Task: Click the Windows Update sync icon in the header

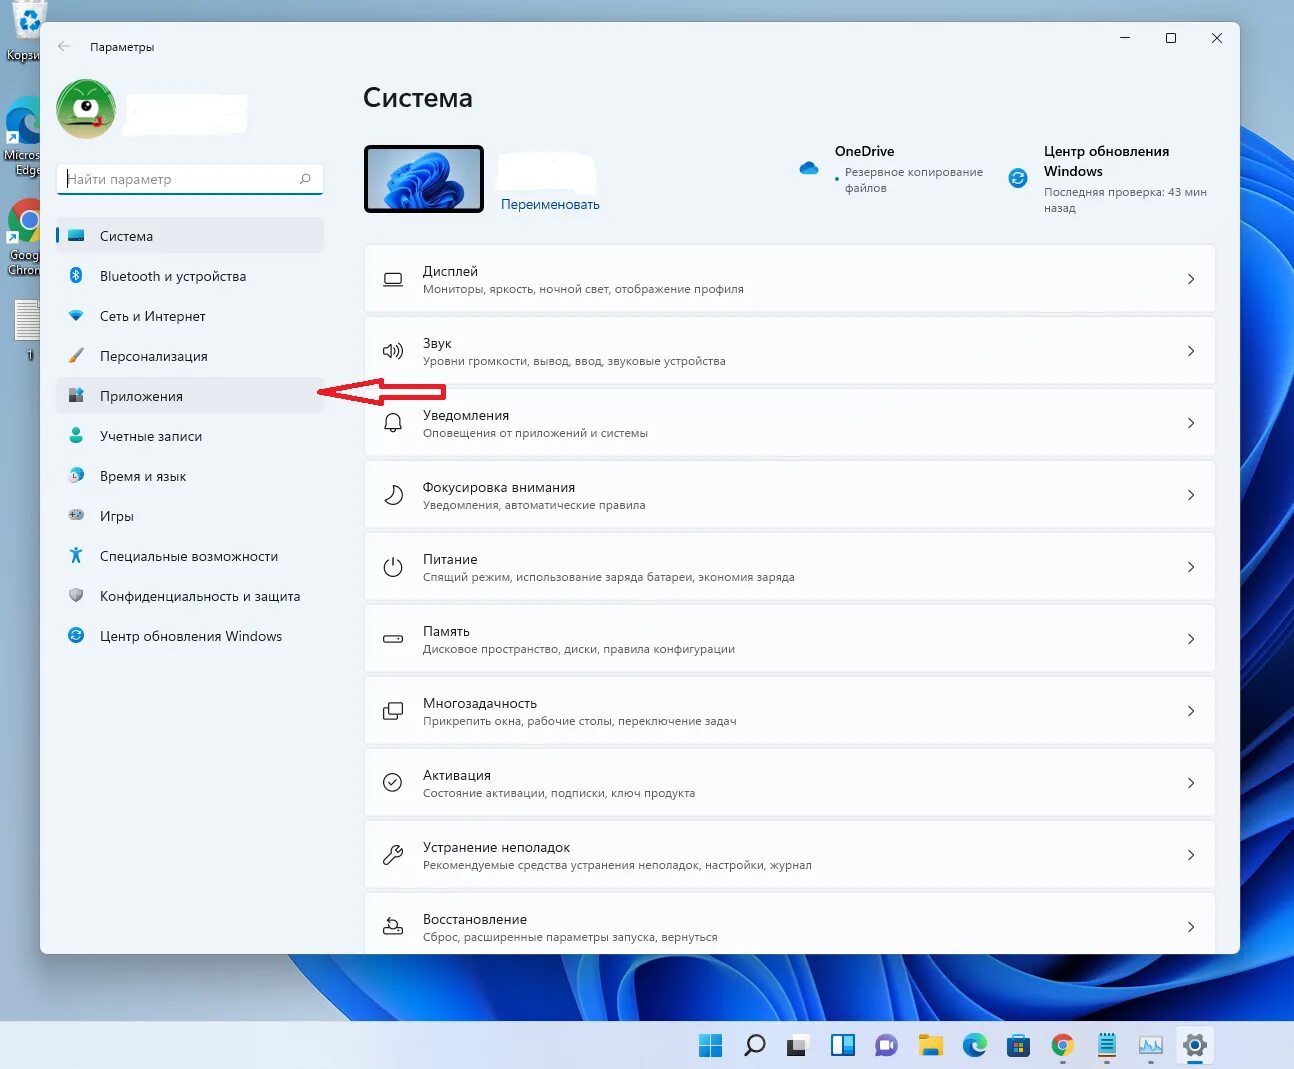Action: [x=1018, y=178]
